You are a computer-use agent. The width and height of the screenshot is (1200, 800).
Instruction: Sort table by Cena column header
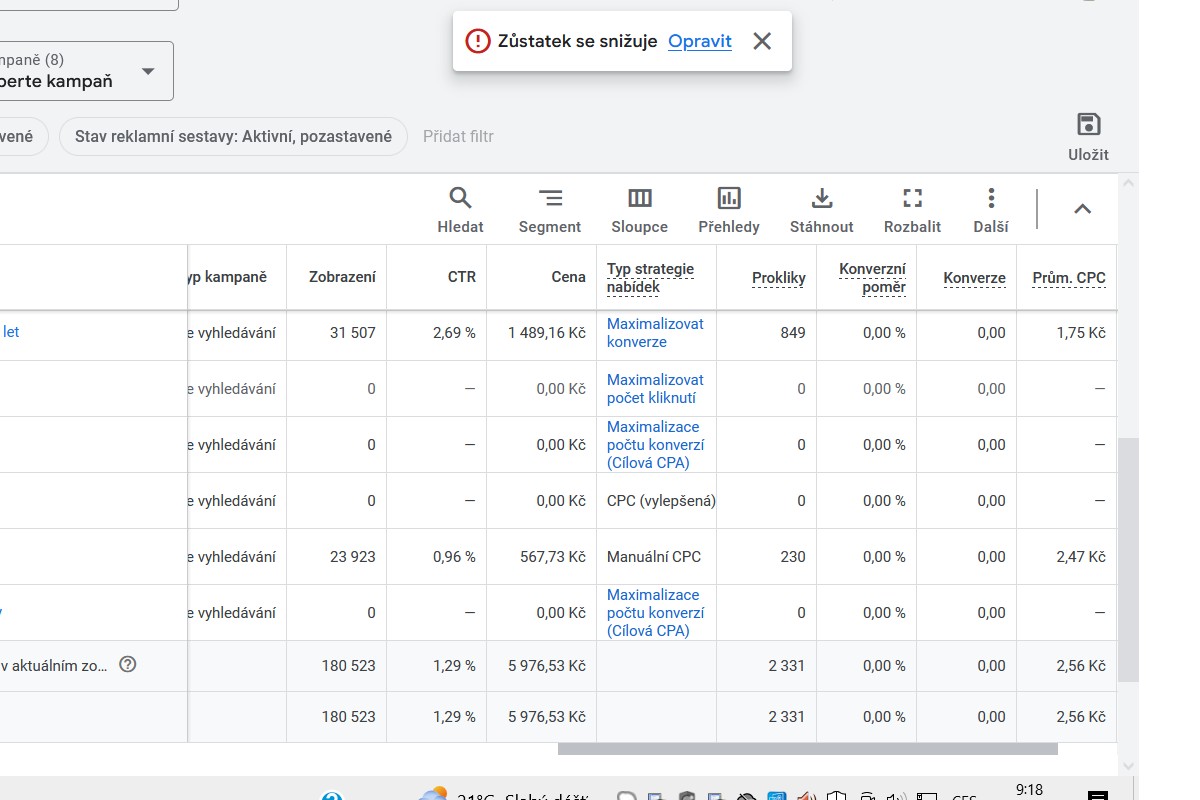(x=568, y=277)
